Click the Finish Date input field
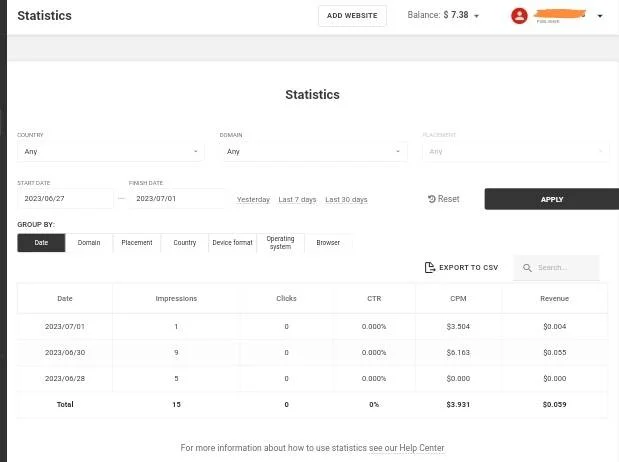The image size is (619, 462). 177,199
